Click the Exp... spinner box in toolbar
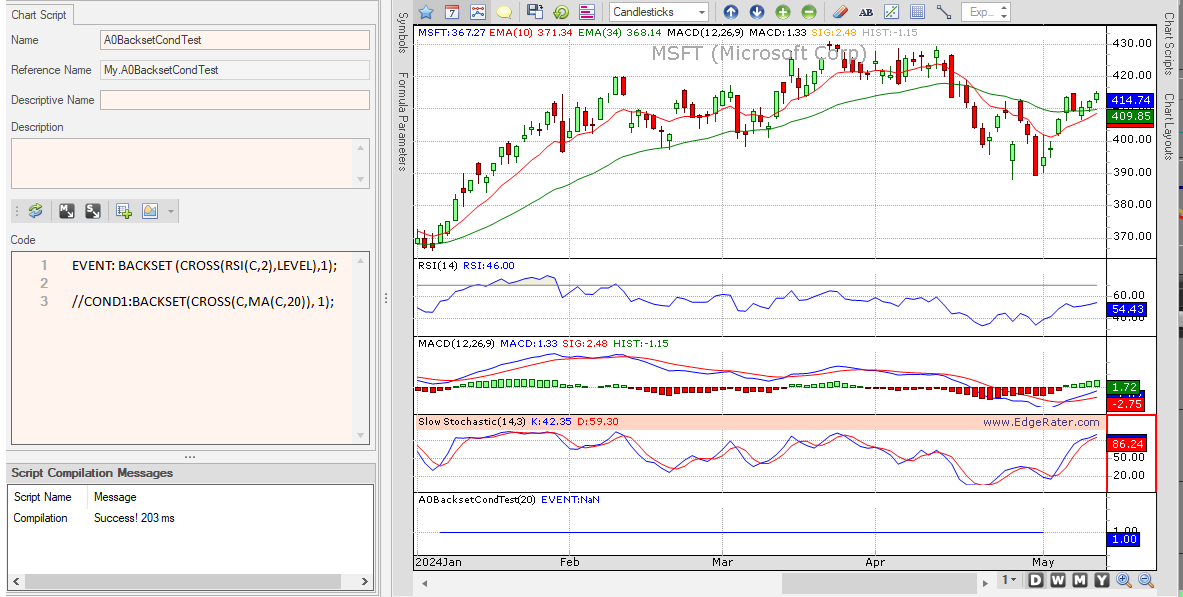Viewport: 1183px width, 597px height. [985, 12]
